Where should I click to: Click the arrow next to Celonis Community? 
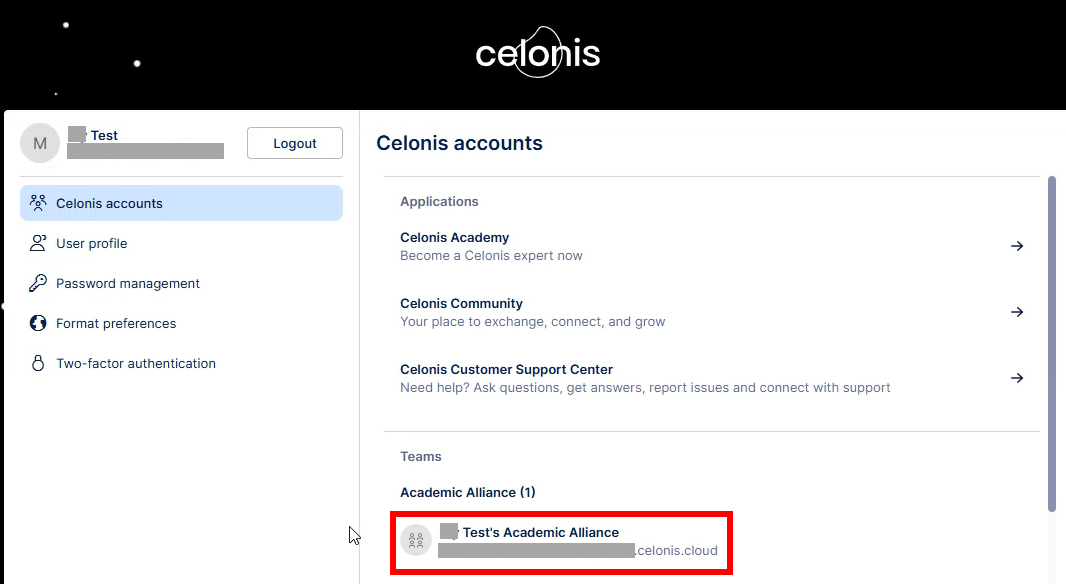tap(1017, 312)
